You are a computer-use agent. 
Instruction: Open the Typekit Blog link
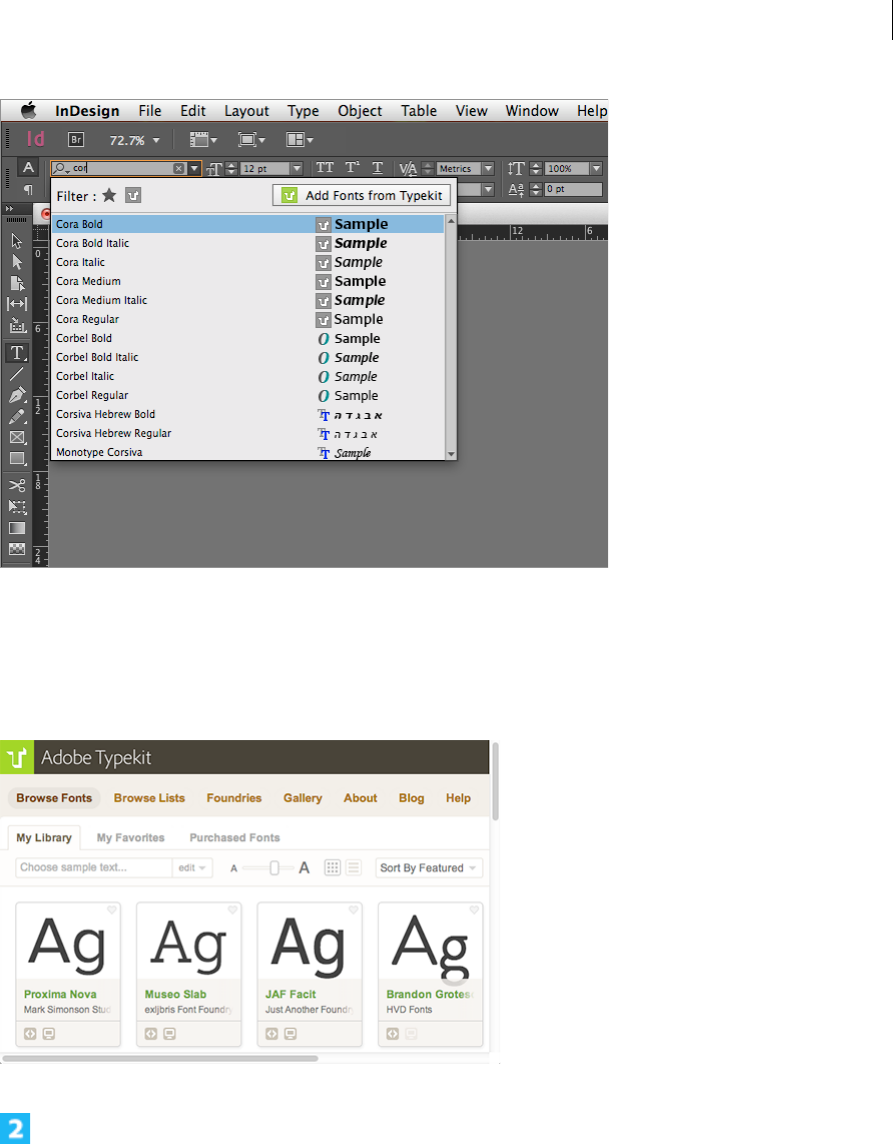pos(411,798)
